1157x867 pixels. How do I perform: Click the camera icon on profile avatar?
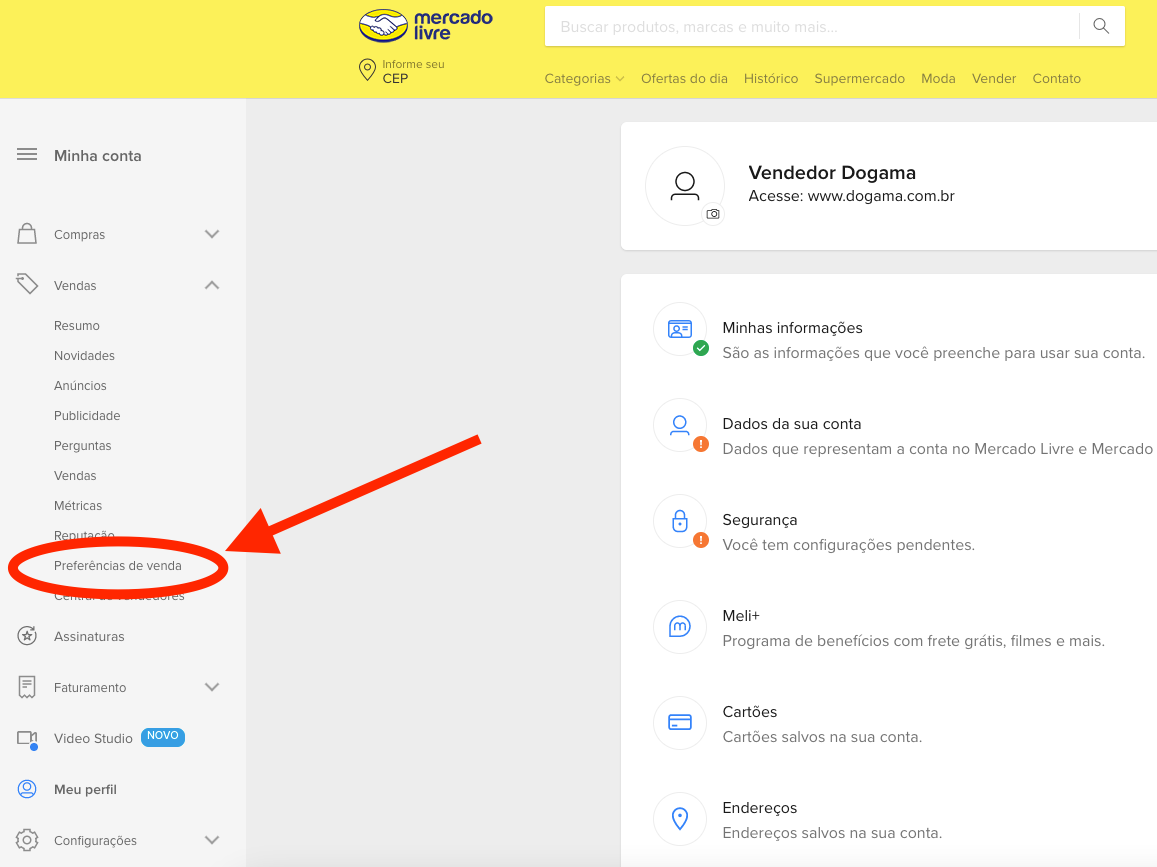(713, 214)
